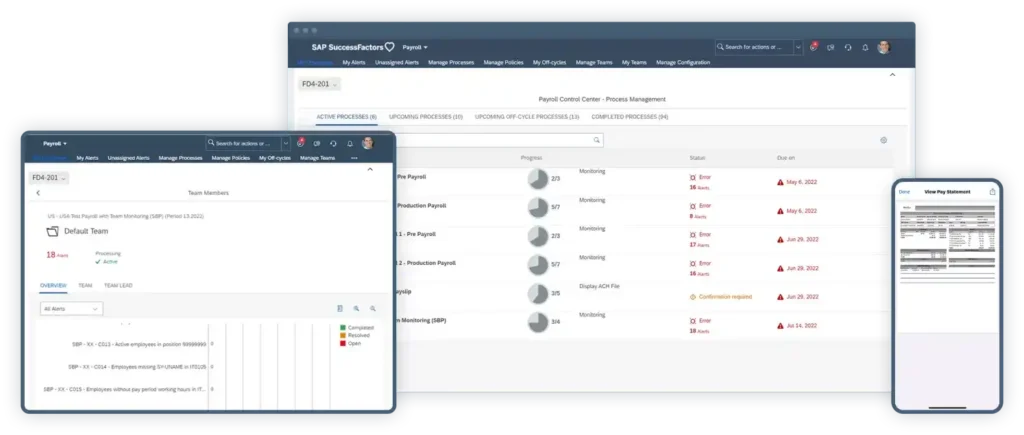This screenshot has width=1024, height=435.
Task: Open Manage Policies in desktop navigation bar
Action: (x=504, y=63)
